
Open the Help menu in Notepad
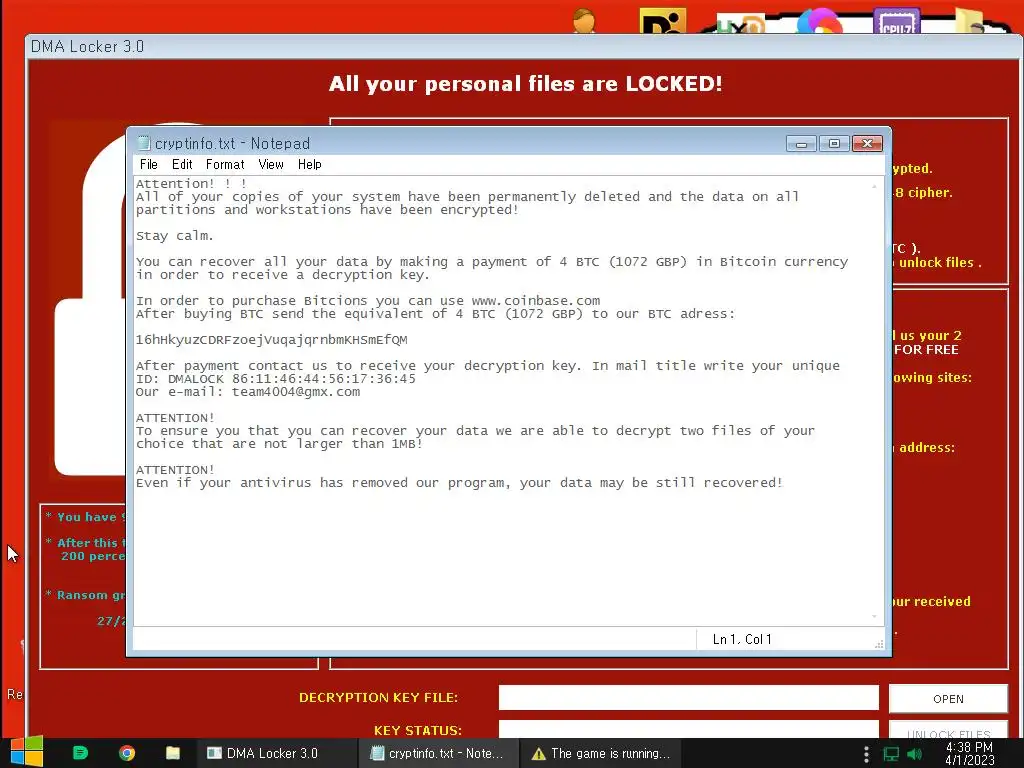(310, 165)
